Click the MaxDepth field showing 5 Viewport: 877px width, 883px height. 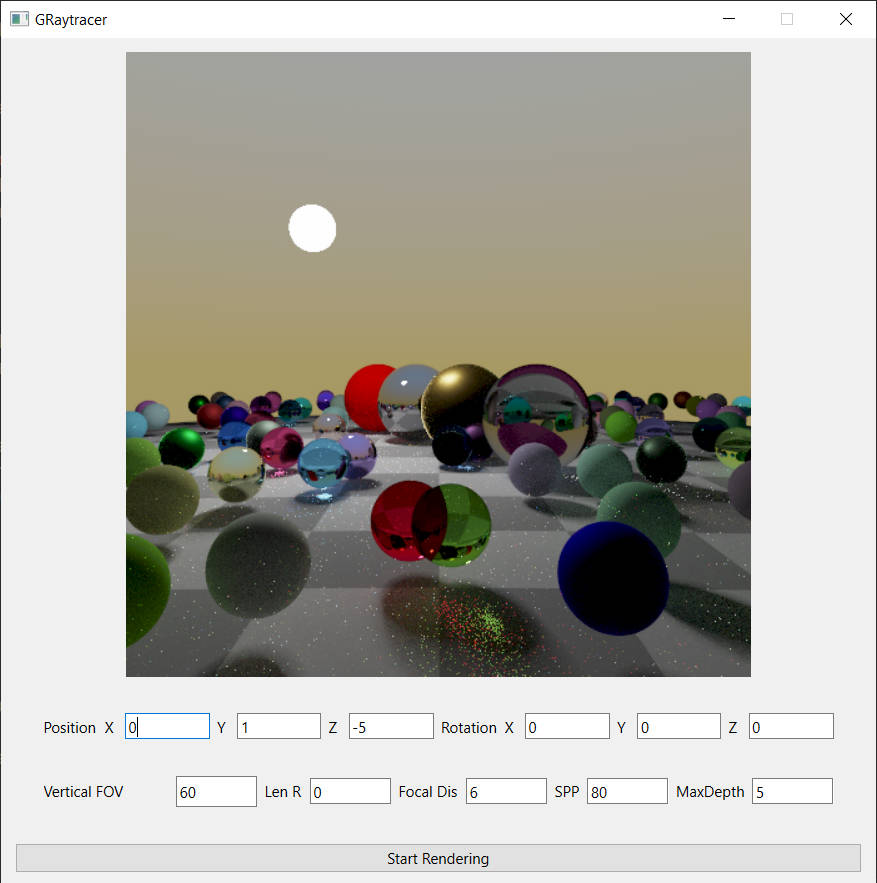coord(792,792)
